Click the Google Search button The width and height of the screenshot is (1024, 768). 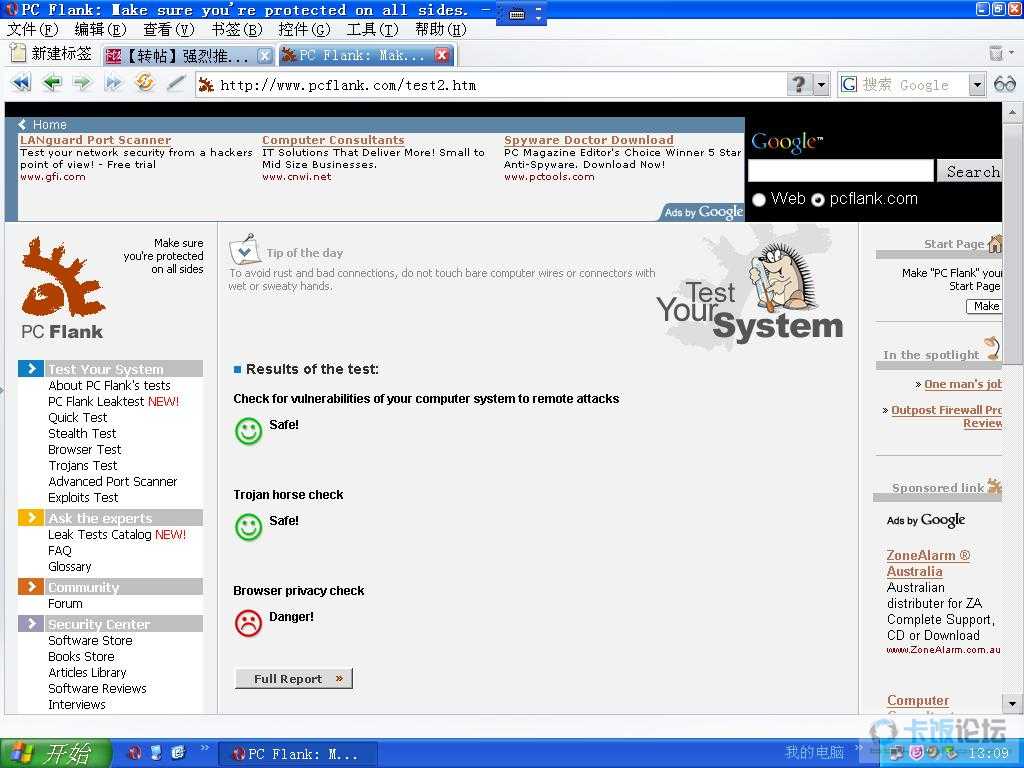coord(970,171)
